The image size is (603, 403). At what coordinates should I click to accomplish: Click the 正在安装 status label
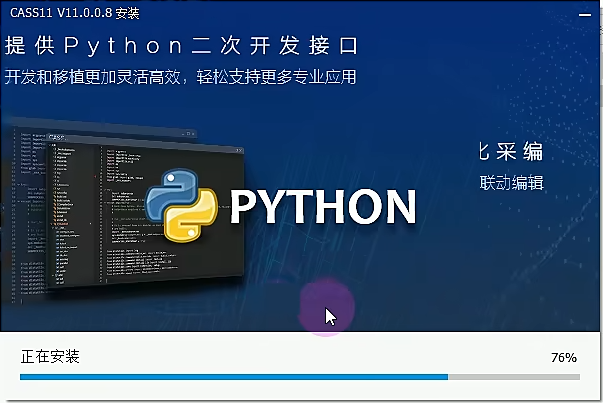(50, 356)
